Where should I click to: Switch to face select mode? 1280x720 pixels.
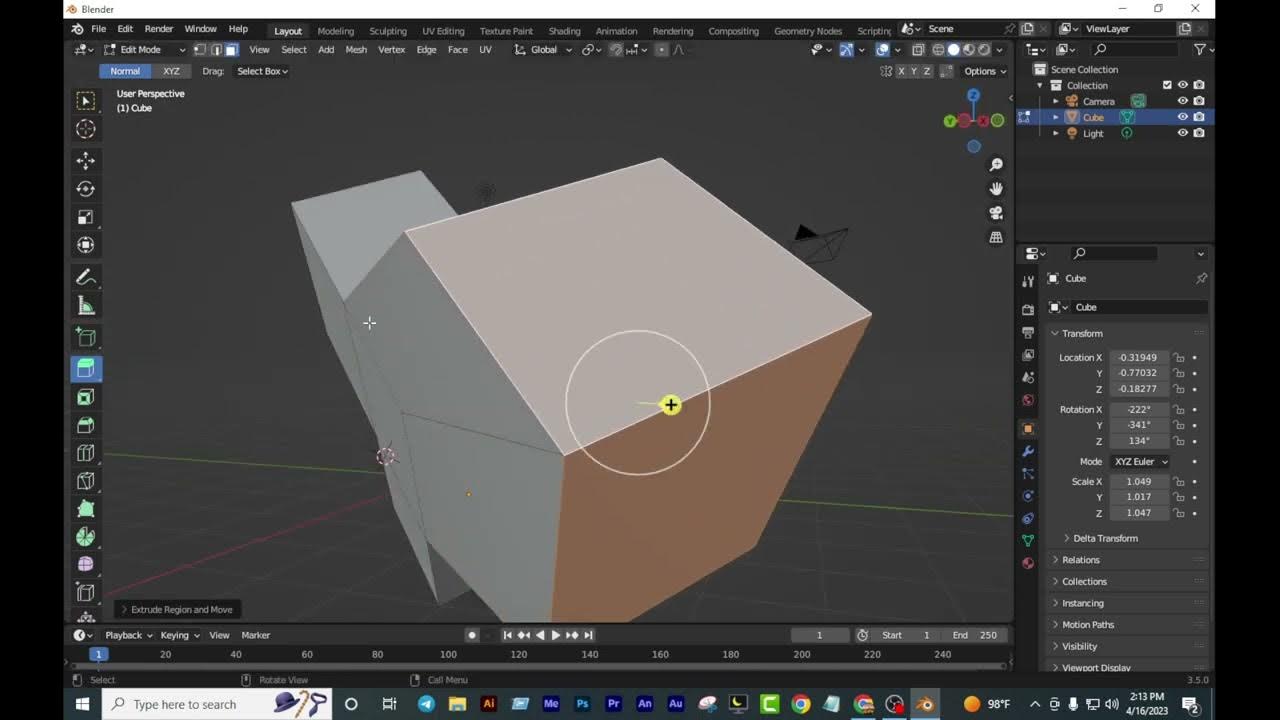click(231, 49)
